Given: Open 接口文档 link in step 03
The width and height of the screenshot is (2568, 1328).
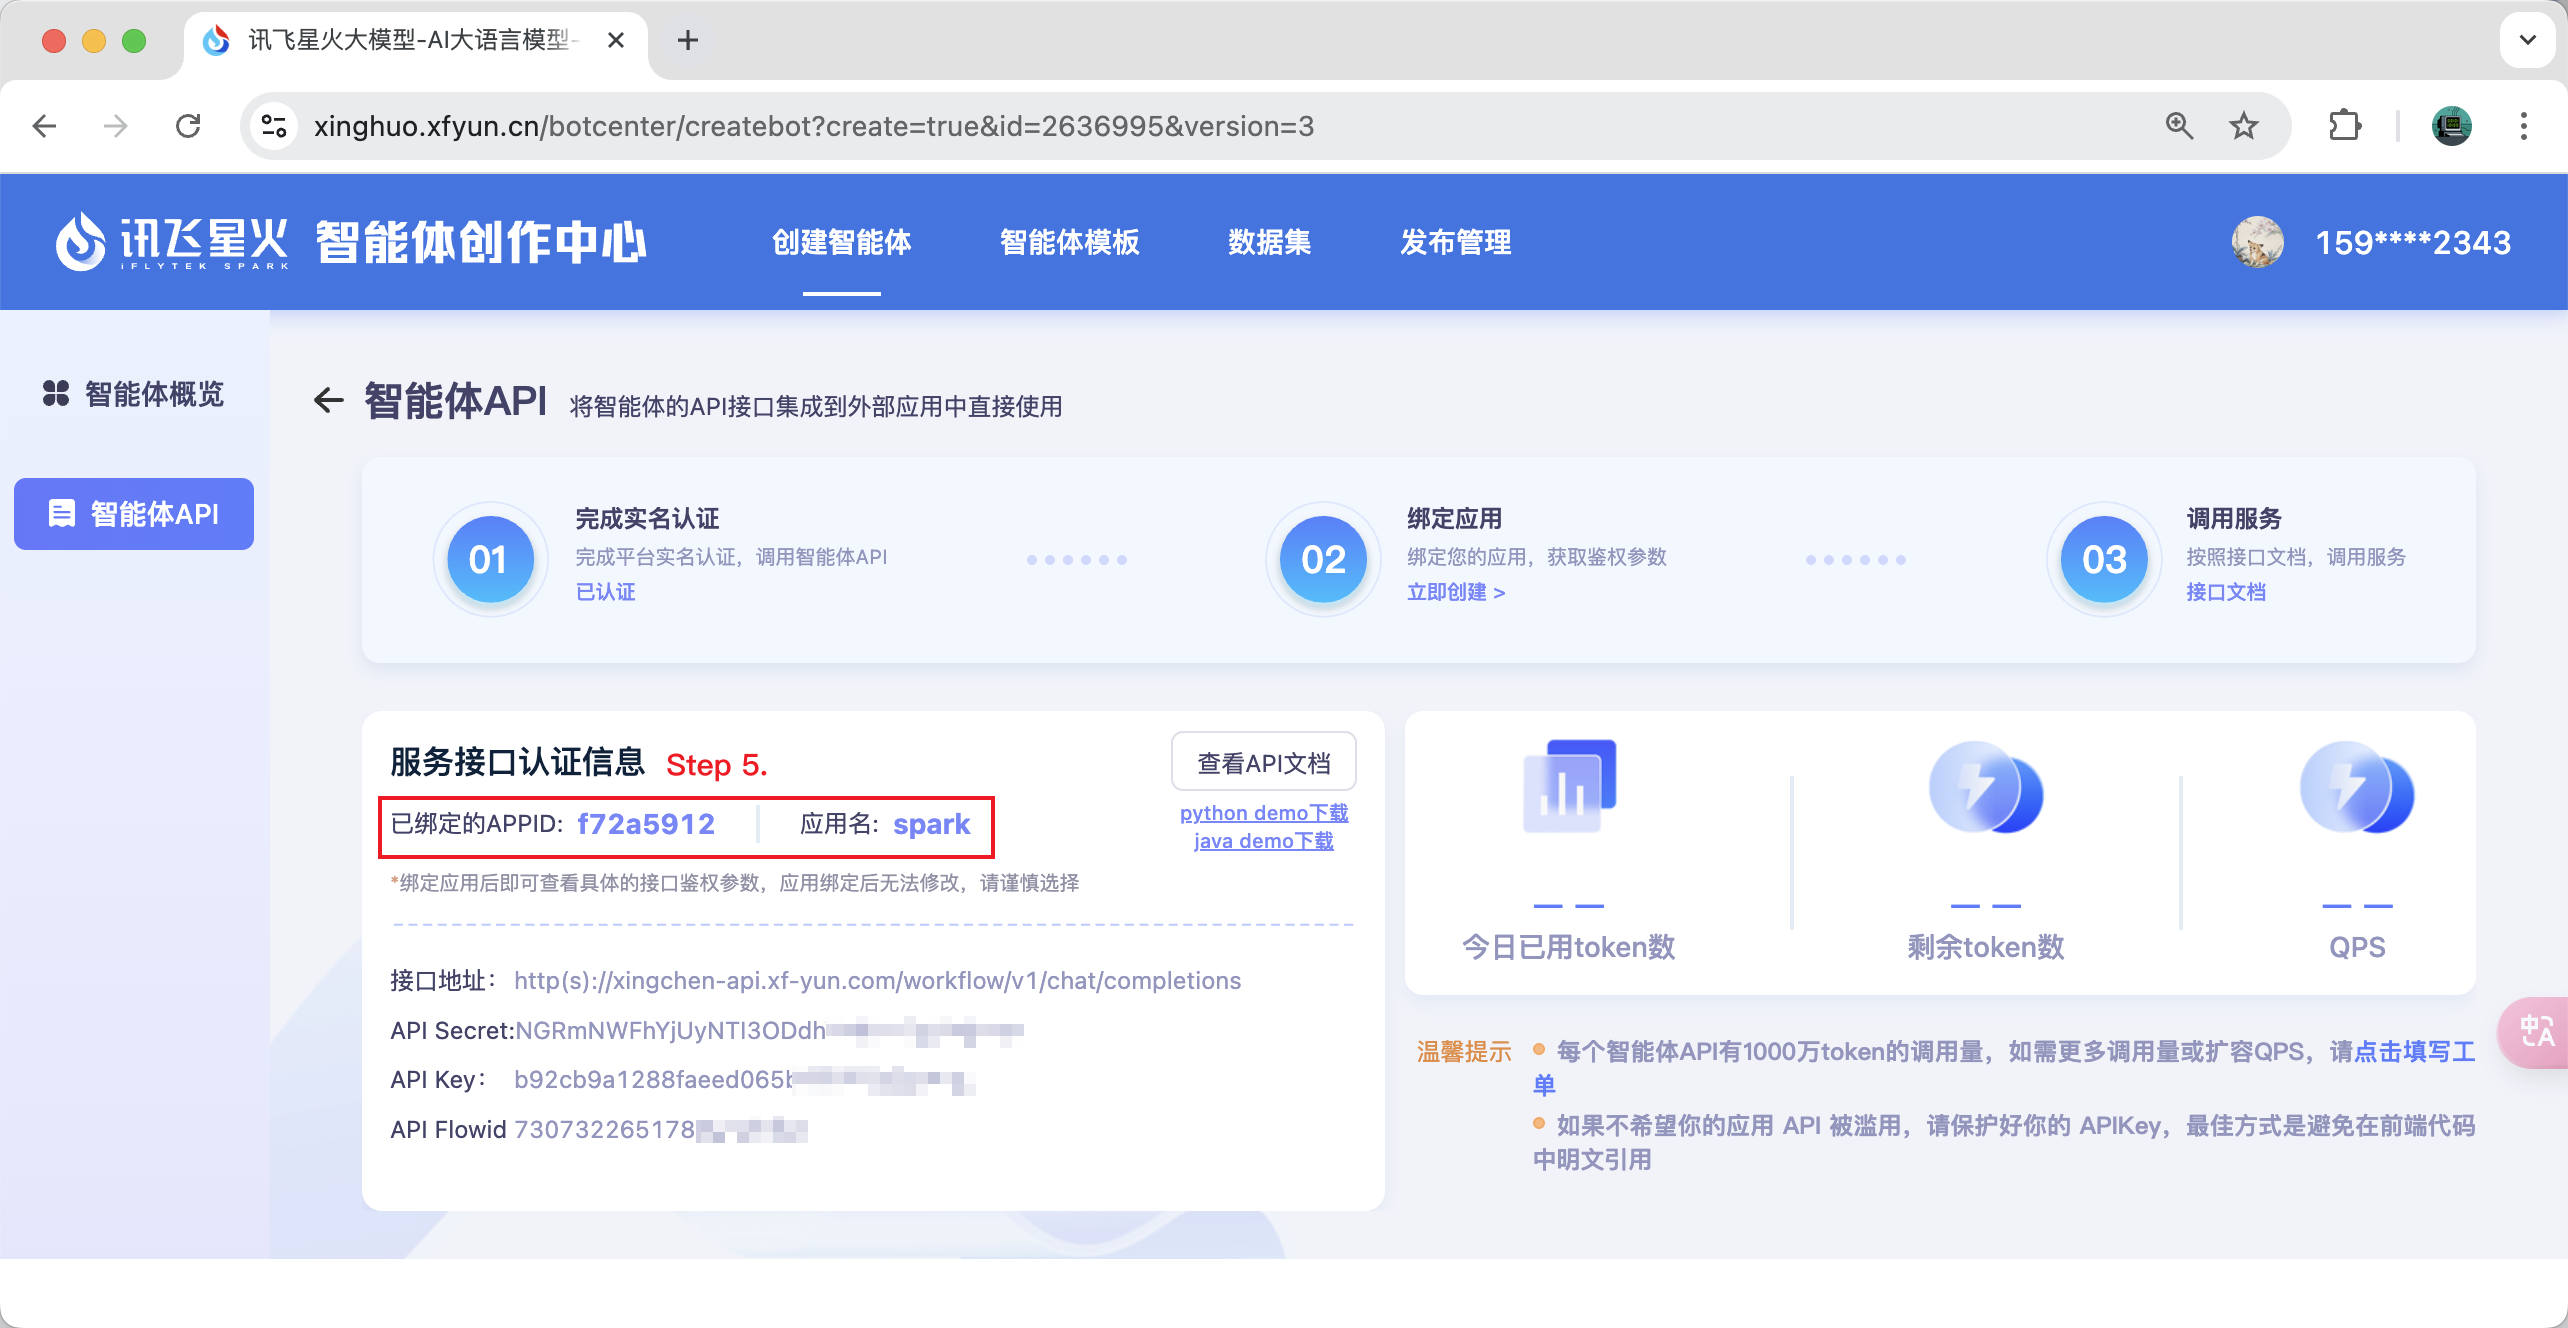Looking at the screenshot, I should [x=2225, y=592].
